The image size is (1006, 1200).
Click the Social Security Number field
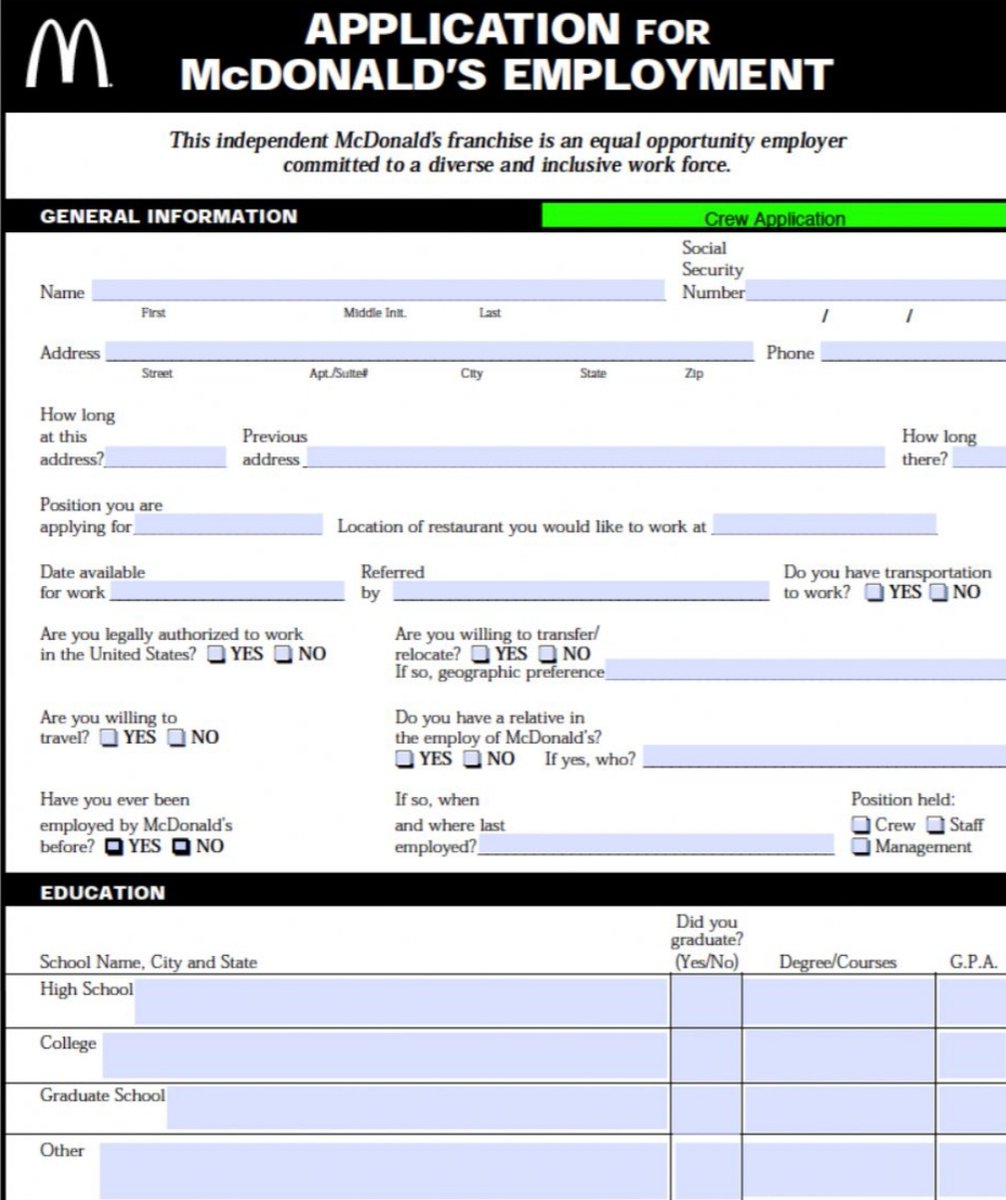(x=876, y=291)
